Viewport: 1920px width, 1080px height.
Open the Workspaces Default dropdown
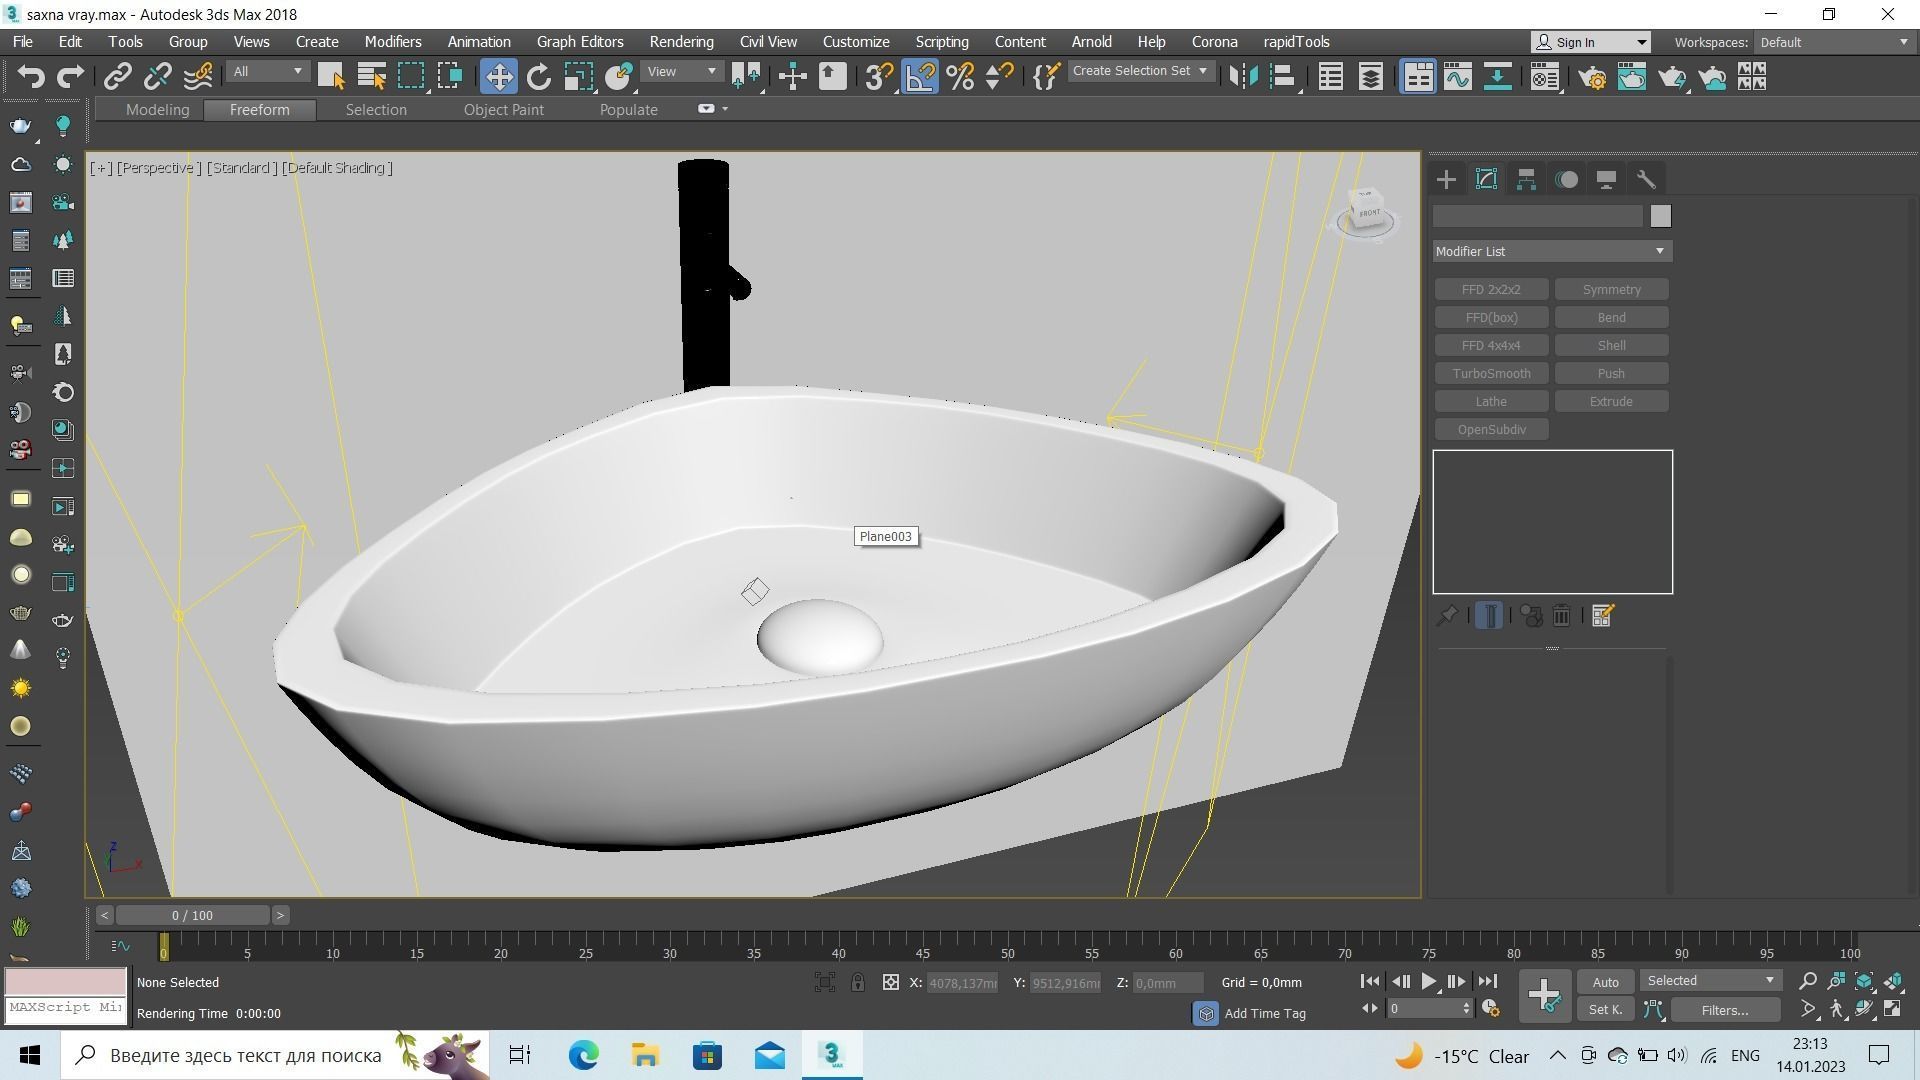(x=1834, y=42)
